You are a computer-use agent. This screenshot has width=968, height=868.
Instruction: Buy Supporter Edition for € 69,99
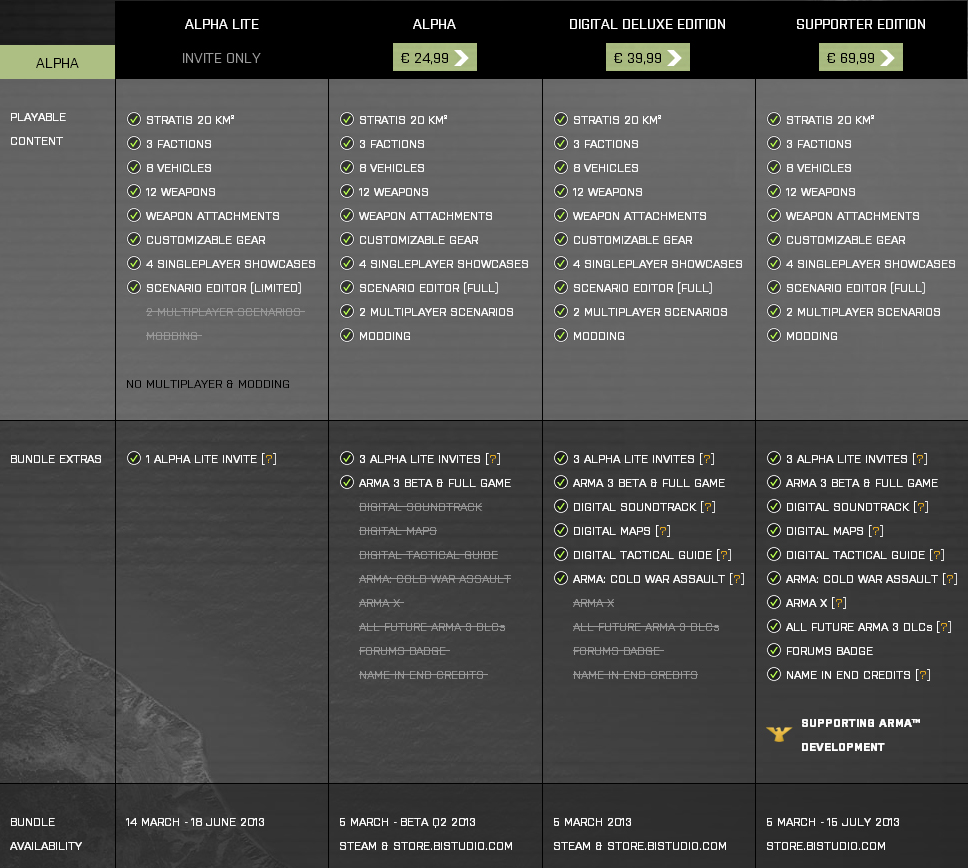pyautogui.click(x=861, y=57)
